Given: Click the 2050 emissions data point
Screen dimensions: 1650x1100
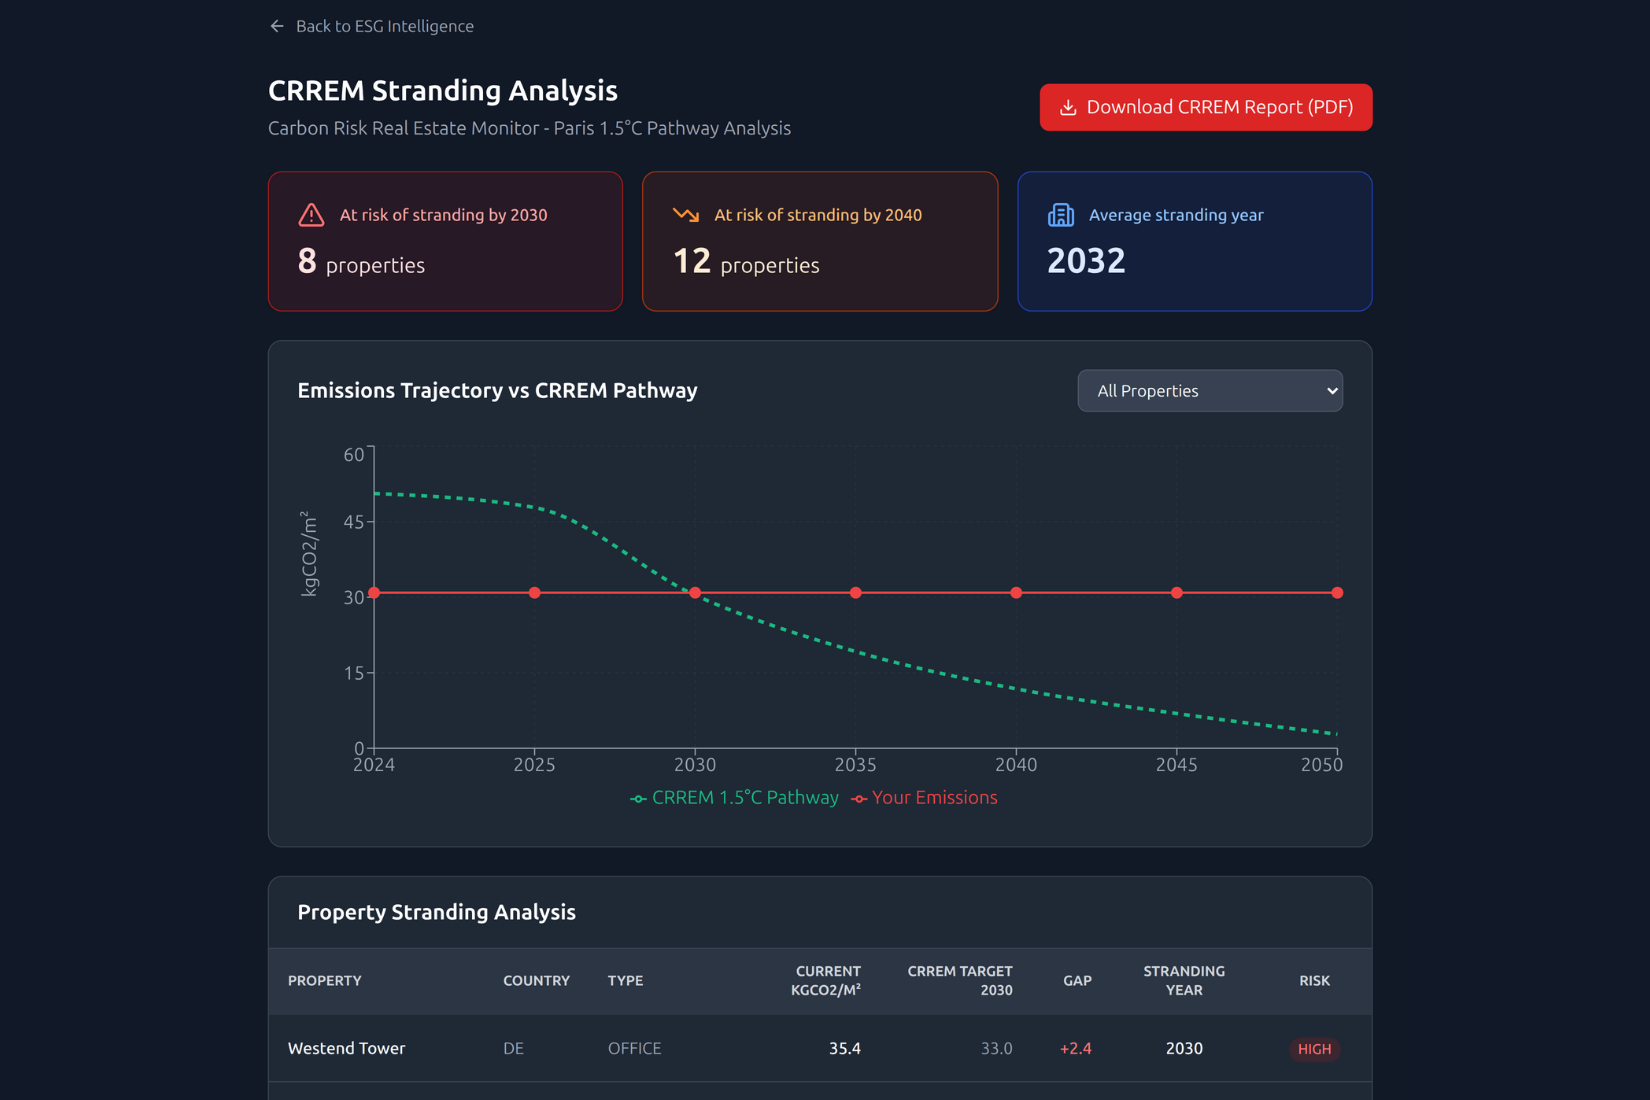Looking at the screenshot, I should point(1336,593).
